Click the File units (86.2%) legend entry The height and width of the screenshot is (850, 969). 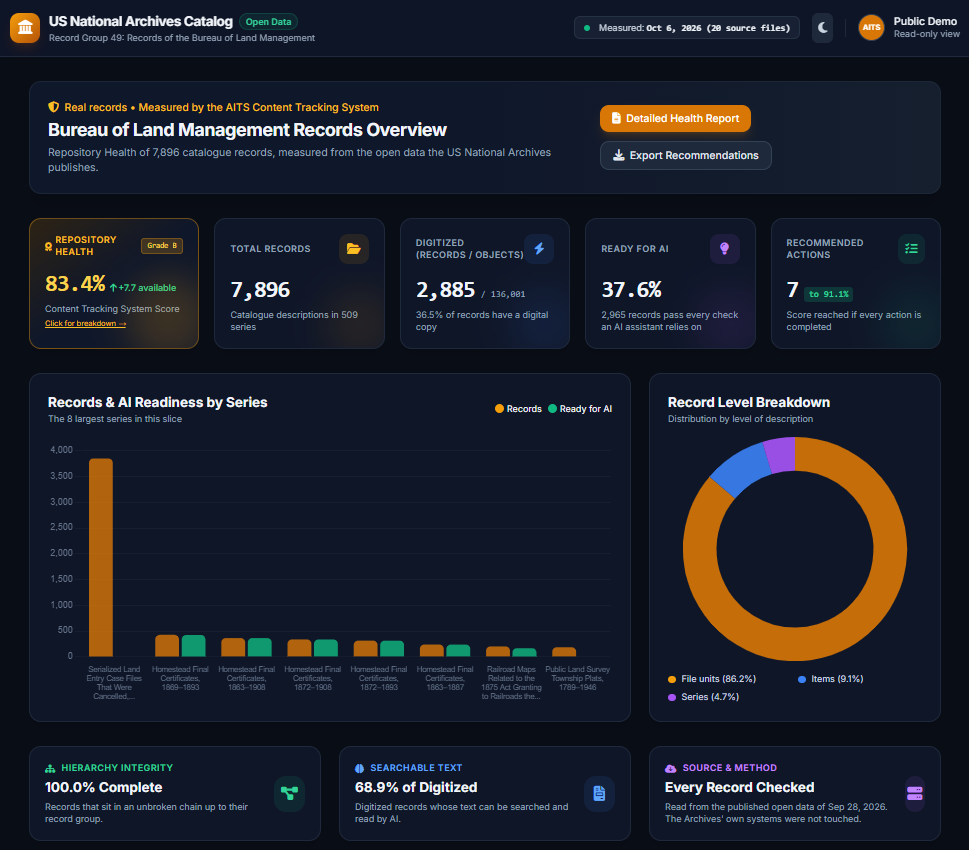pos(712,679)
